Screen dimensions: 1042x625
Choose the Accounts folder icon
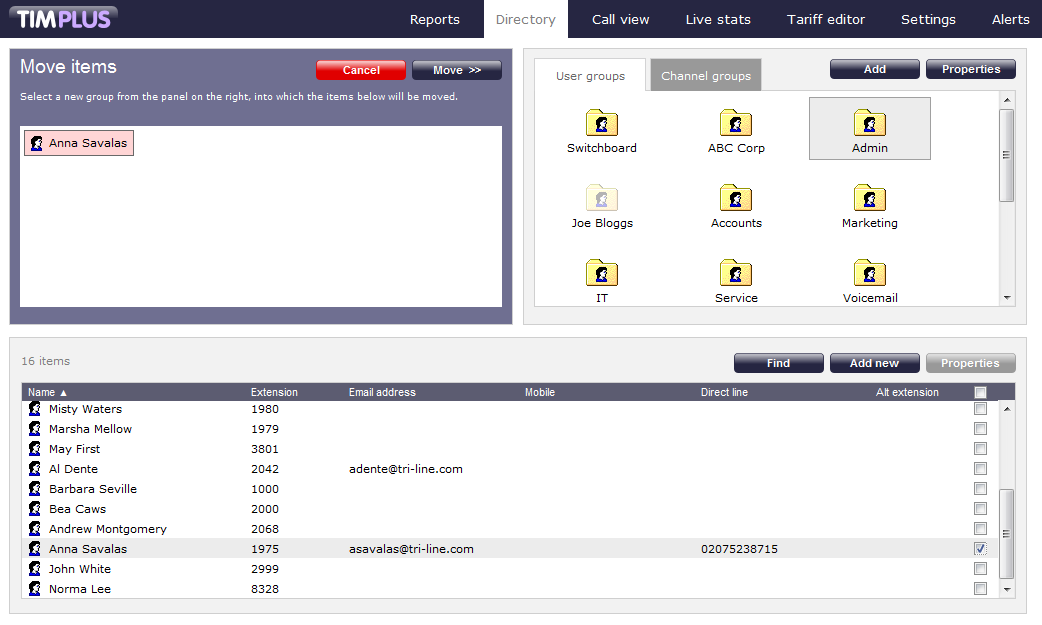[735, 198]
